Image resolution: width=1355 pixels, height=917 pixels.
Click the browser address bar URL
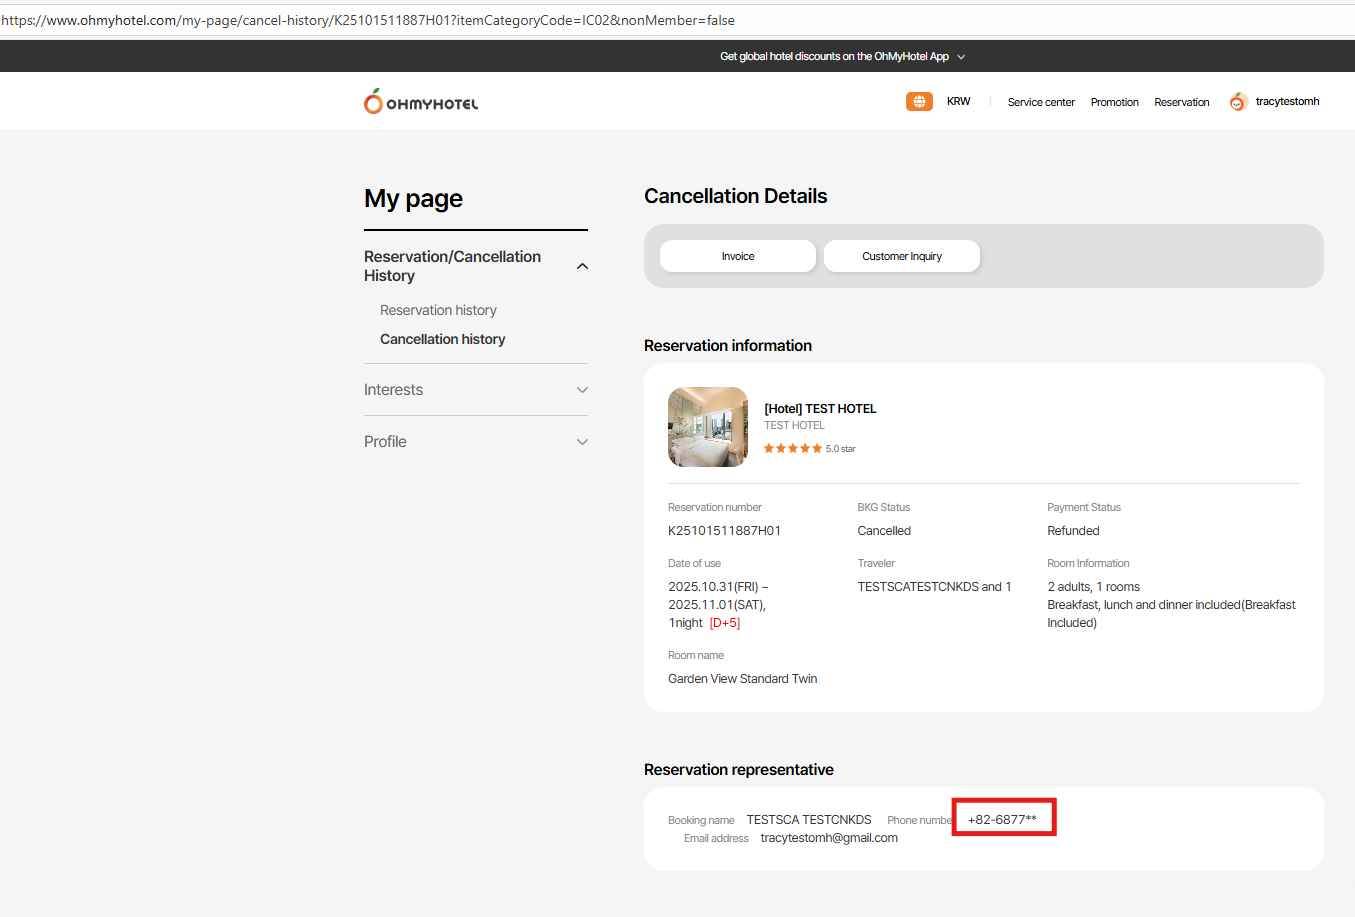click(368, 20)
